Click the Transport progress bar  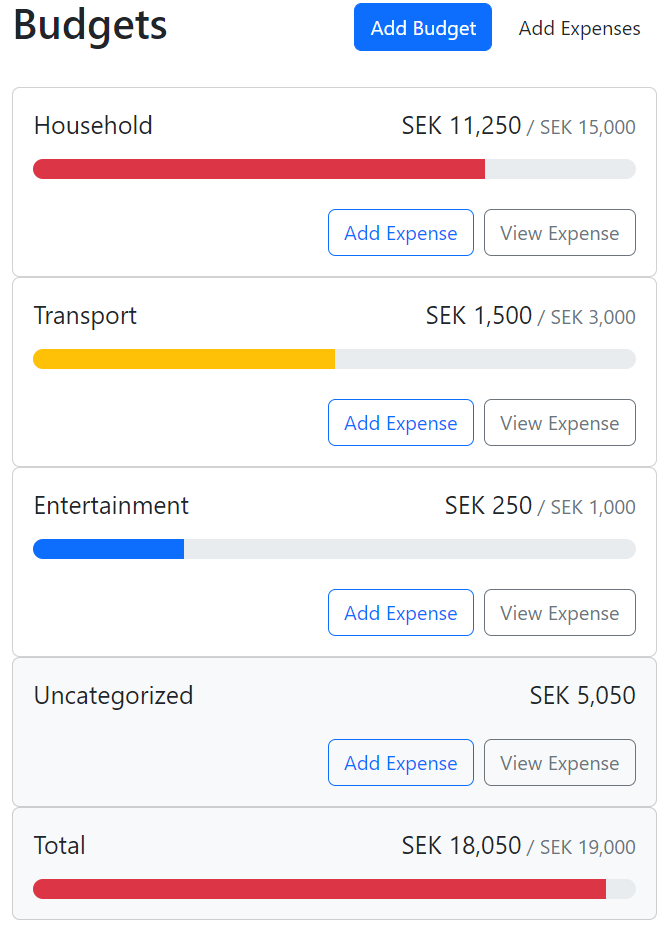tap(334, 358)
